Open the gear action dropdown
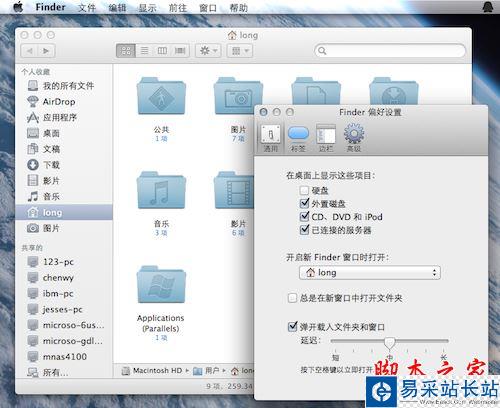 pos(208,51)
